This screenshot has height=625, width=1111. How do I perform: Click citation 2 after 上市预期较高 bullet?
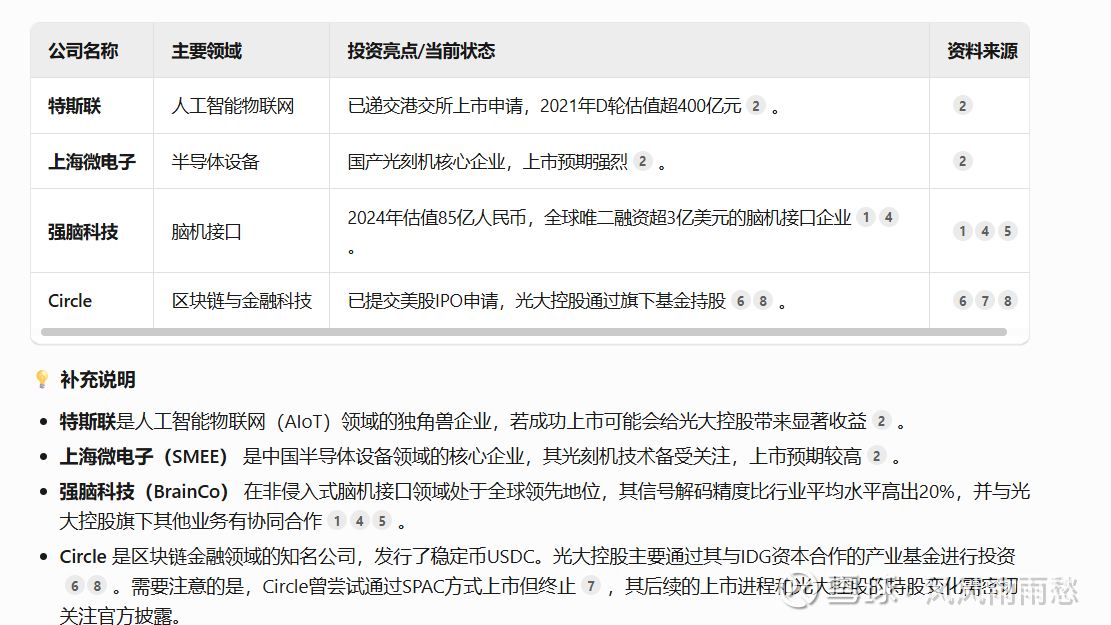876,455
